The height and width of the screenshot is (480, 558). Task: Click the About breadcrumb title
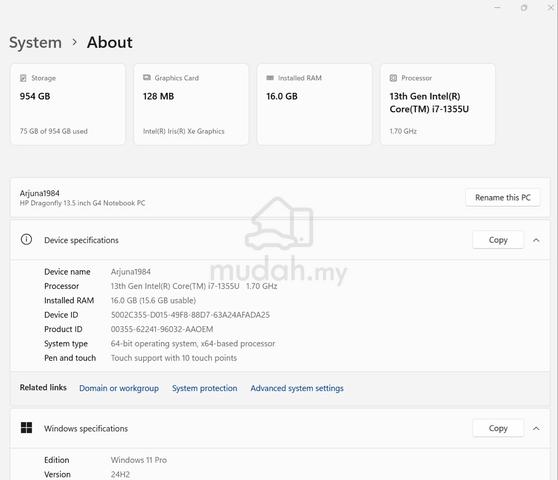click(110, 42)
